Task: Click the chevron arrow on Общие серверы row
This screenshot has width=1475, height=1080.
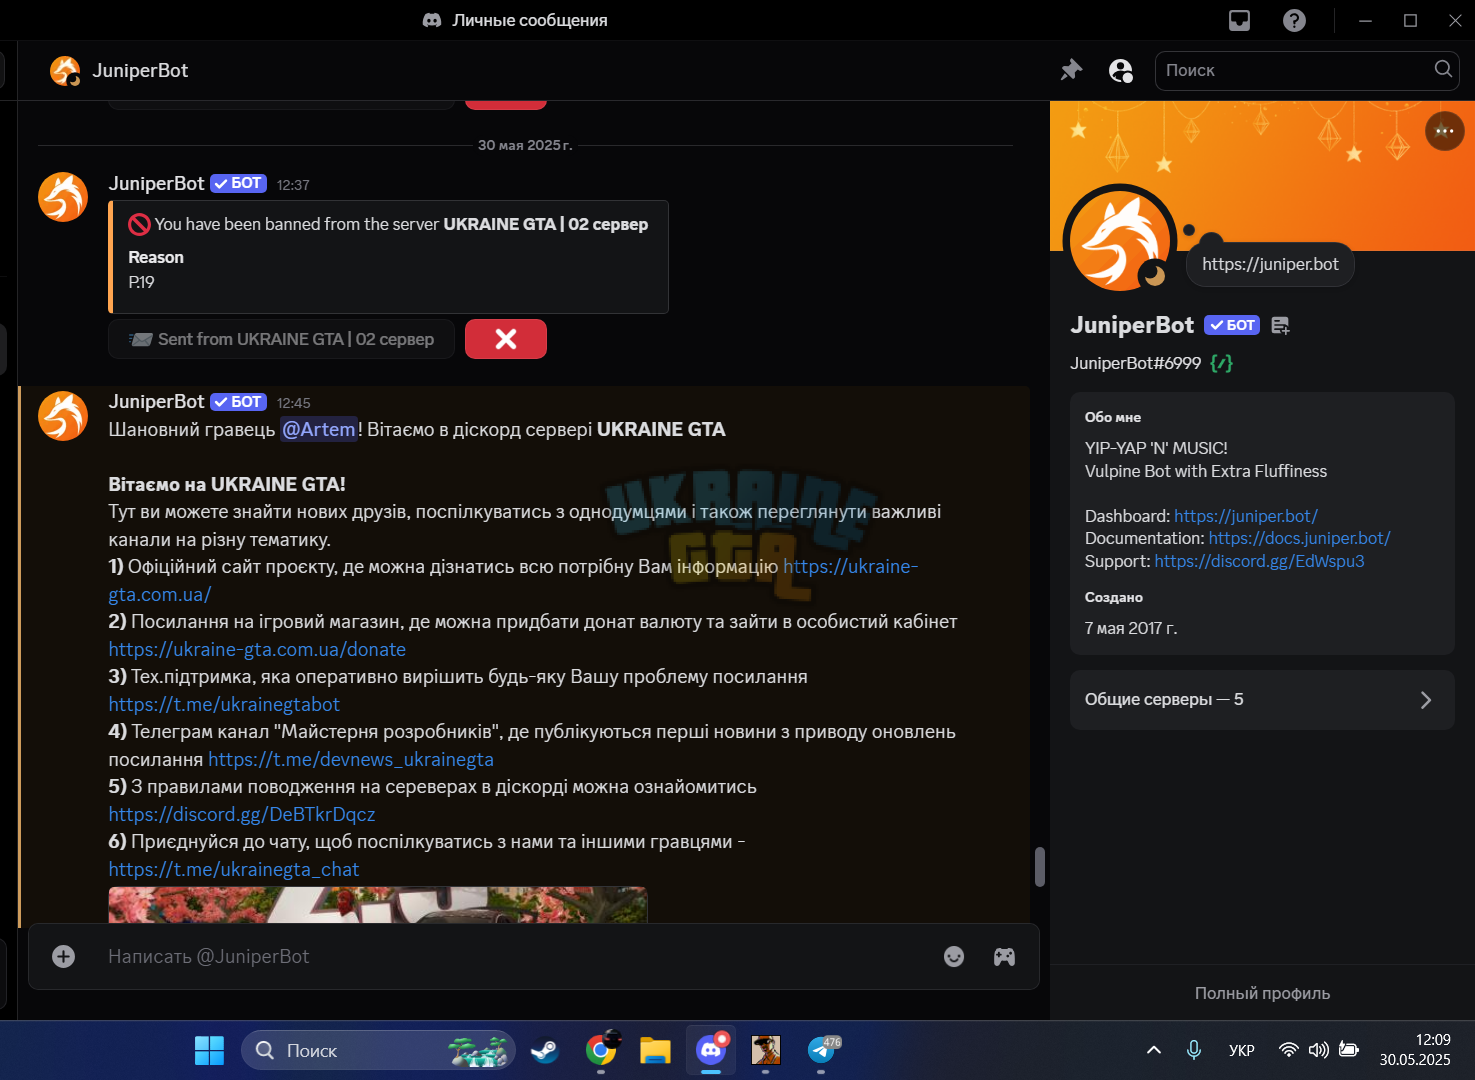Action: coord(1426,700)
